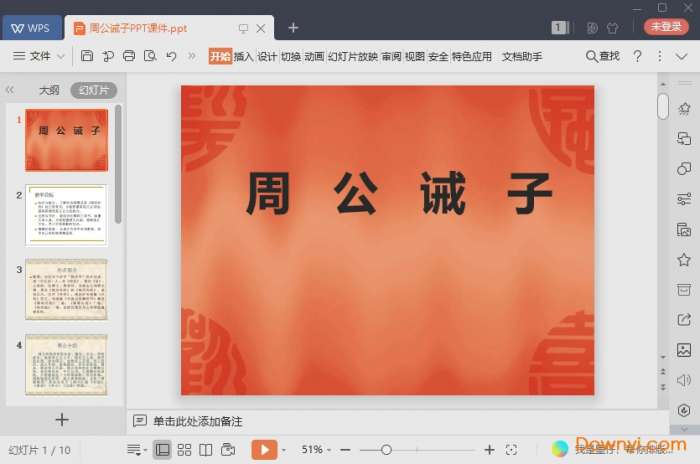Click the Print icon

click(x=129, y=56)
